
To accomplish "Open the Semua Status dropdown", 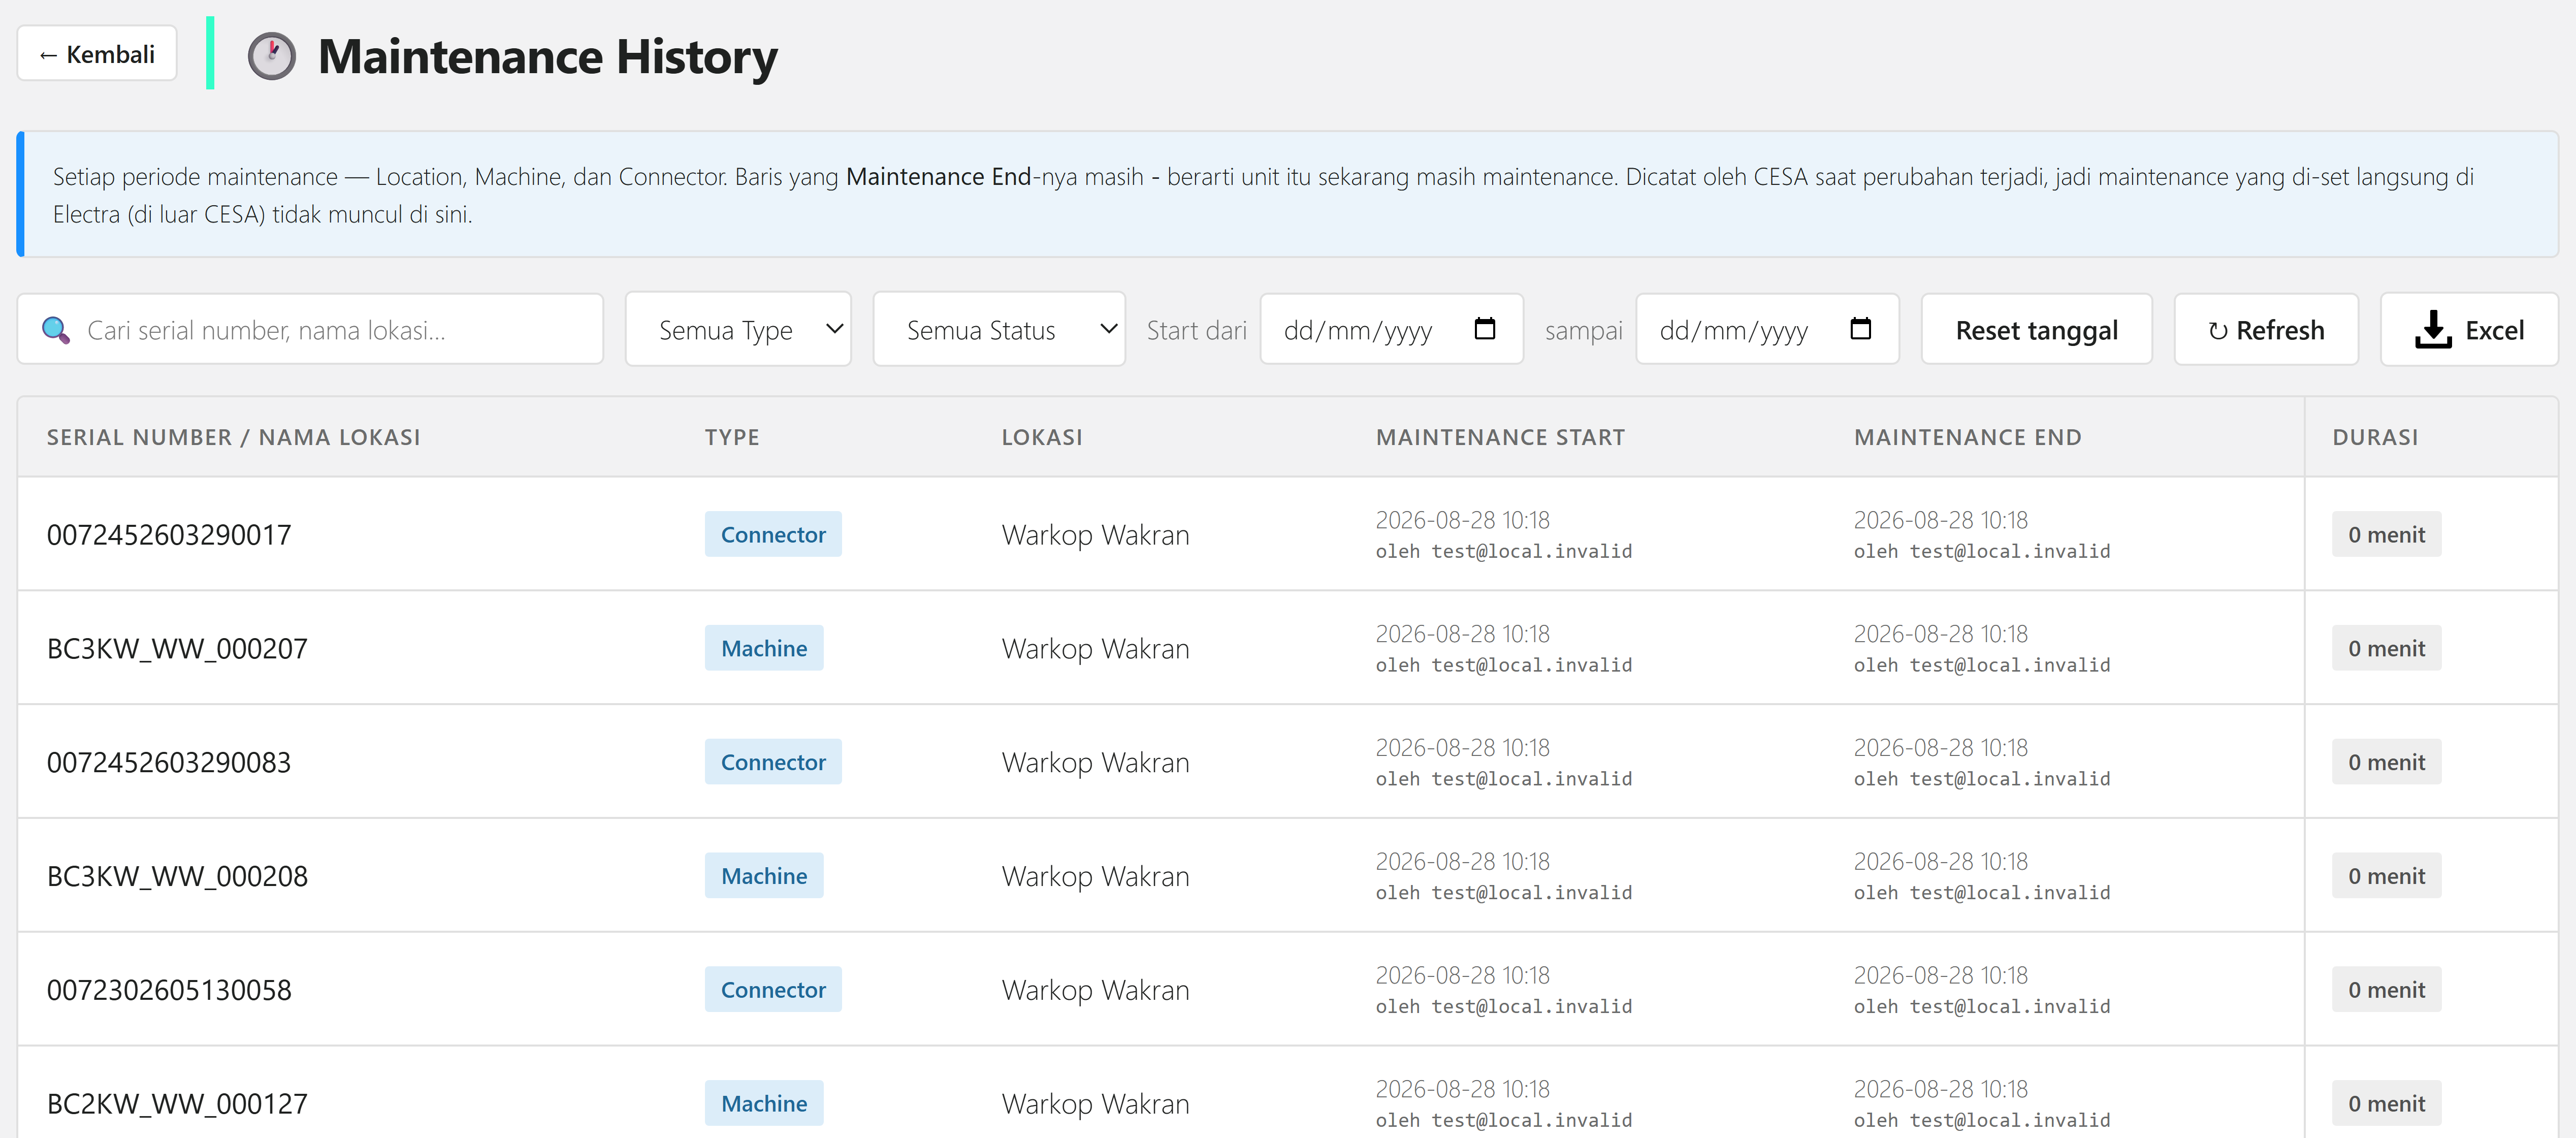I will (x=999, y=329).
